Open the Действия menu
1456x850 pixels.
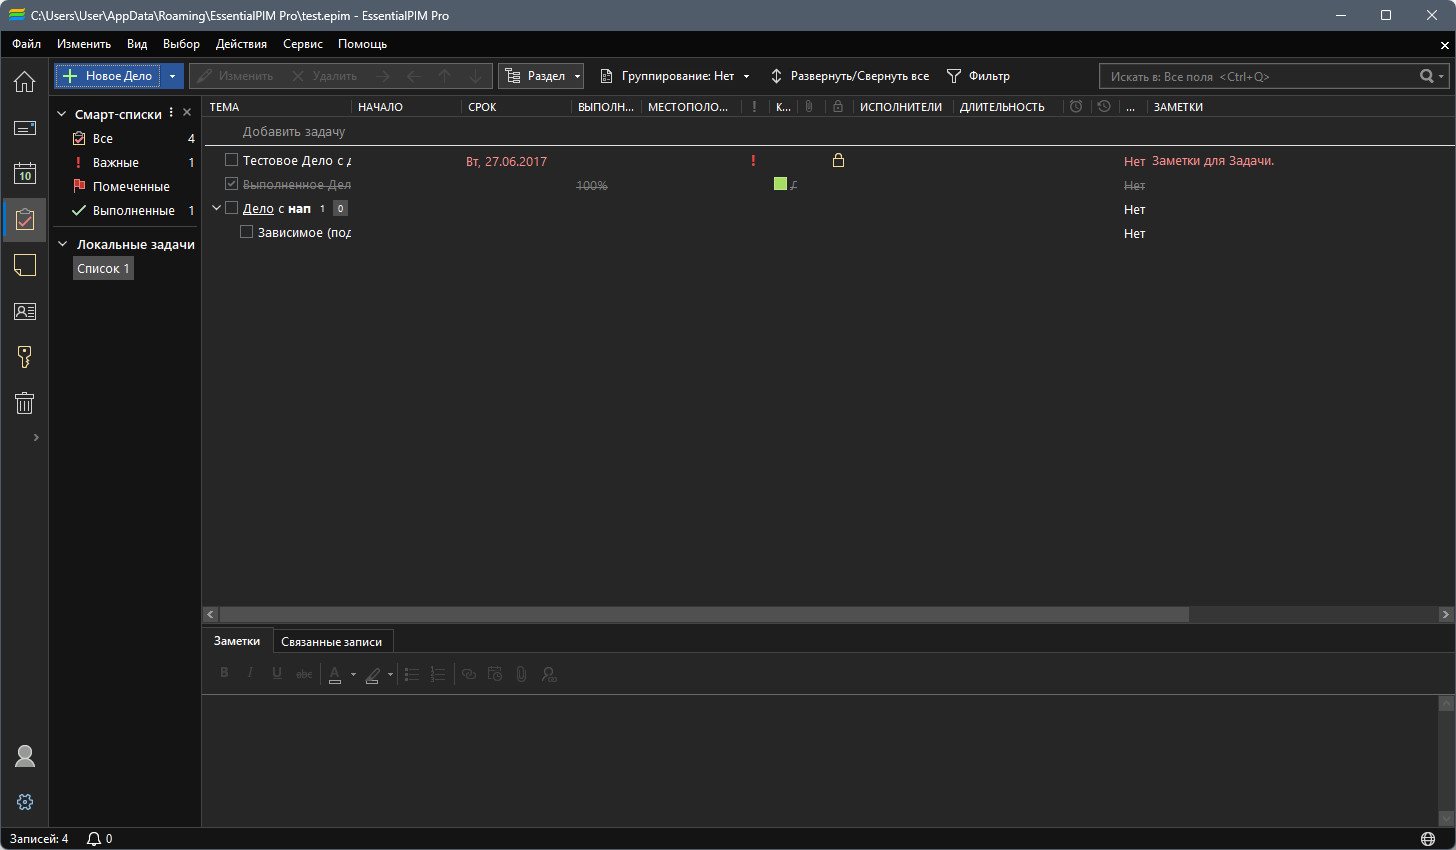click(x=241, y=44)
